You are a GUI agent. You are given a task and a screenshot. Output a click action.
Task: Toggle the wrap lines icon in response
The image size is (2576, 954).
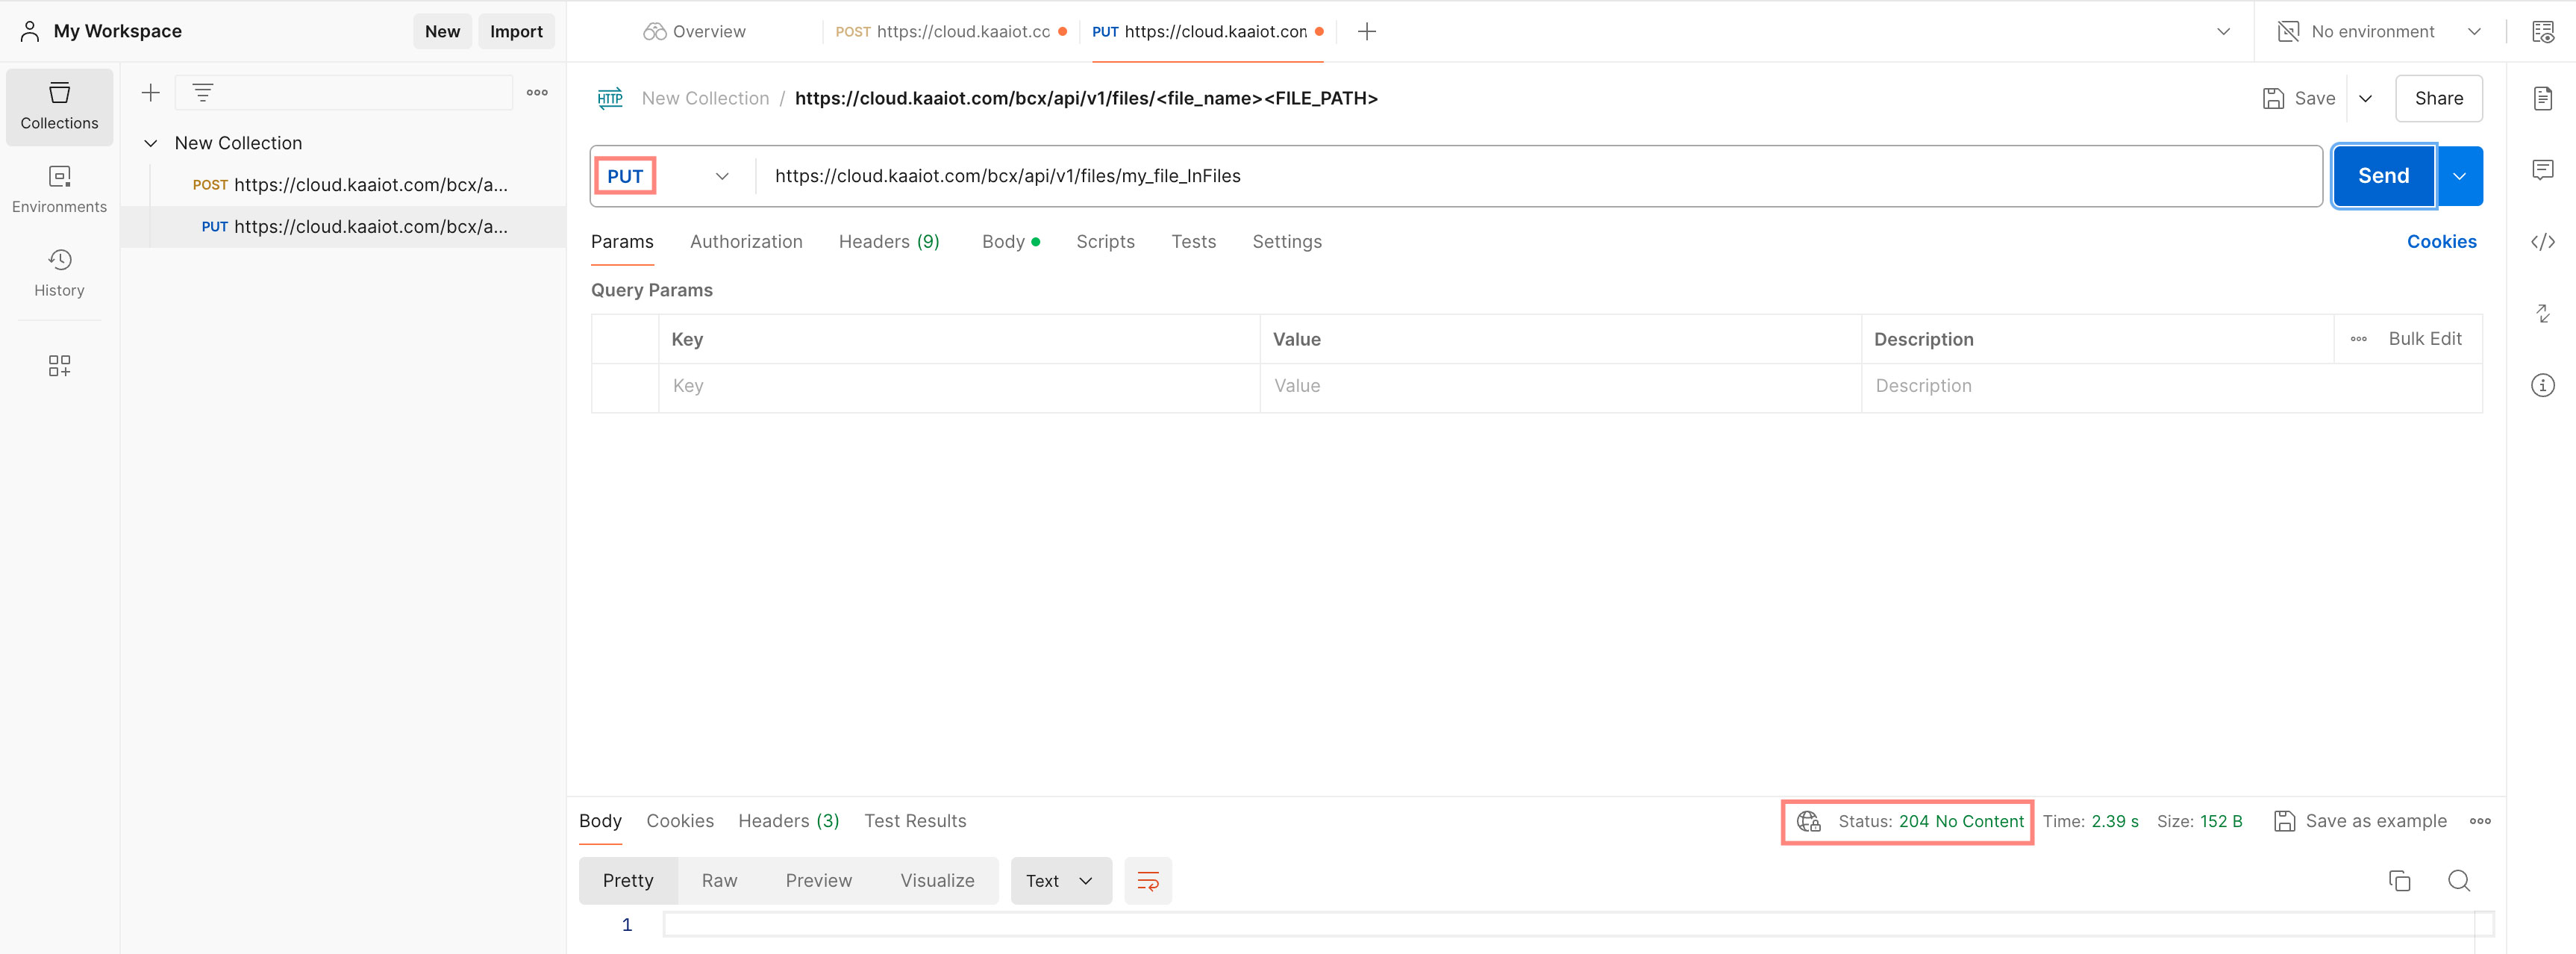[1147, 881]
